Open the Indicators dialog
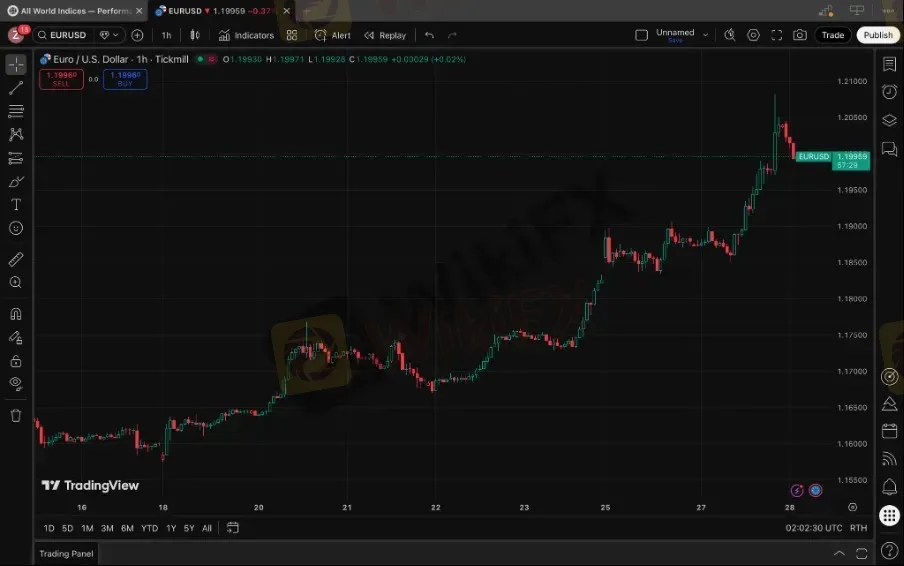 click(246, 35)
